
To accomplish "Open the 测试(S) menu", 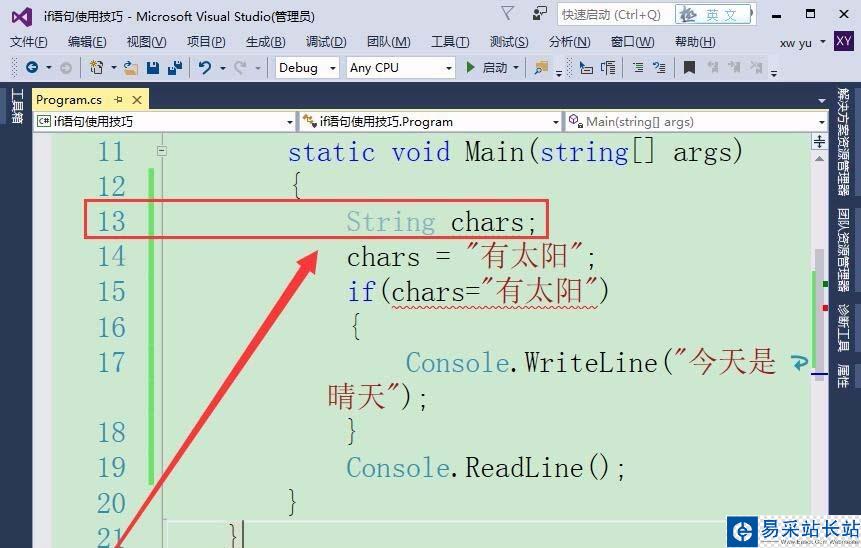I will 508,42.
